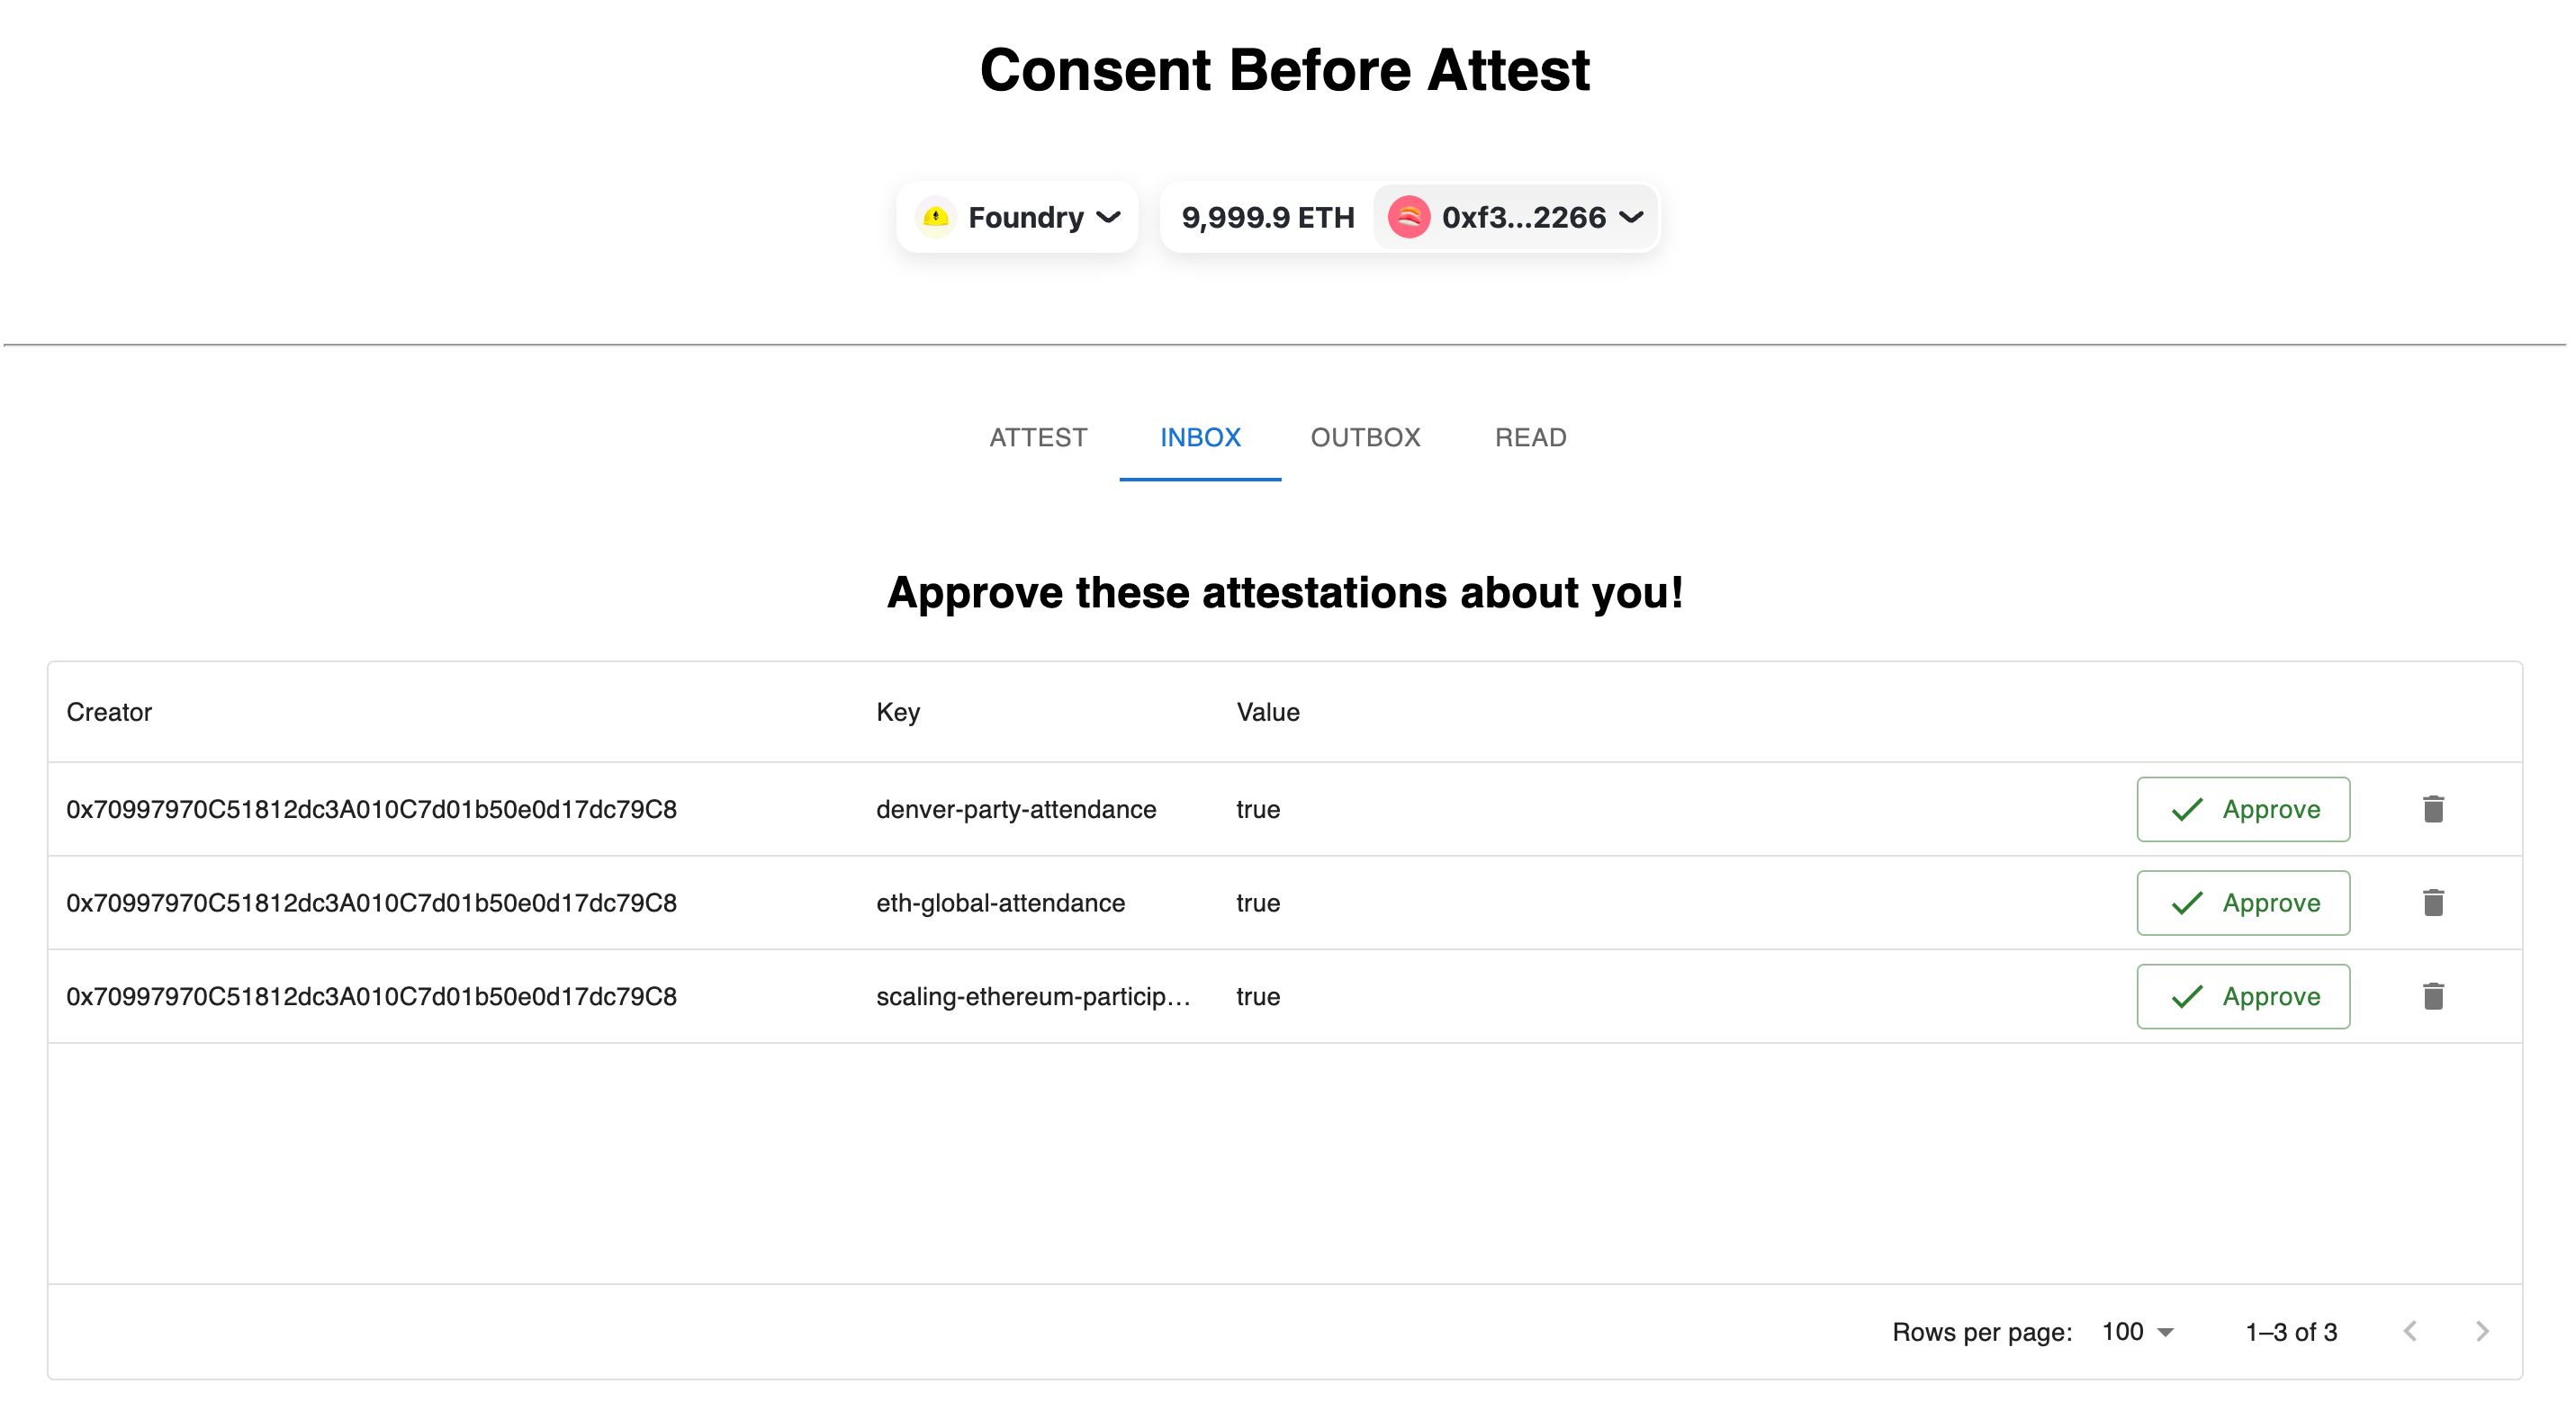
Task: Select creator address in scaling-ethereum-particip… row
Action: (371, 996)
